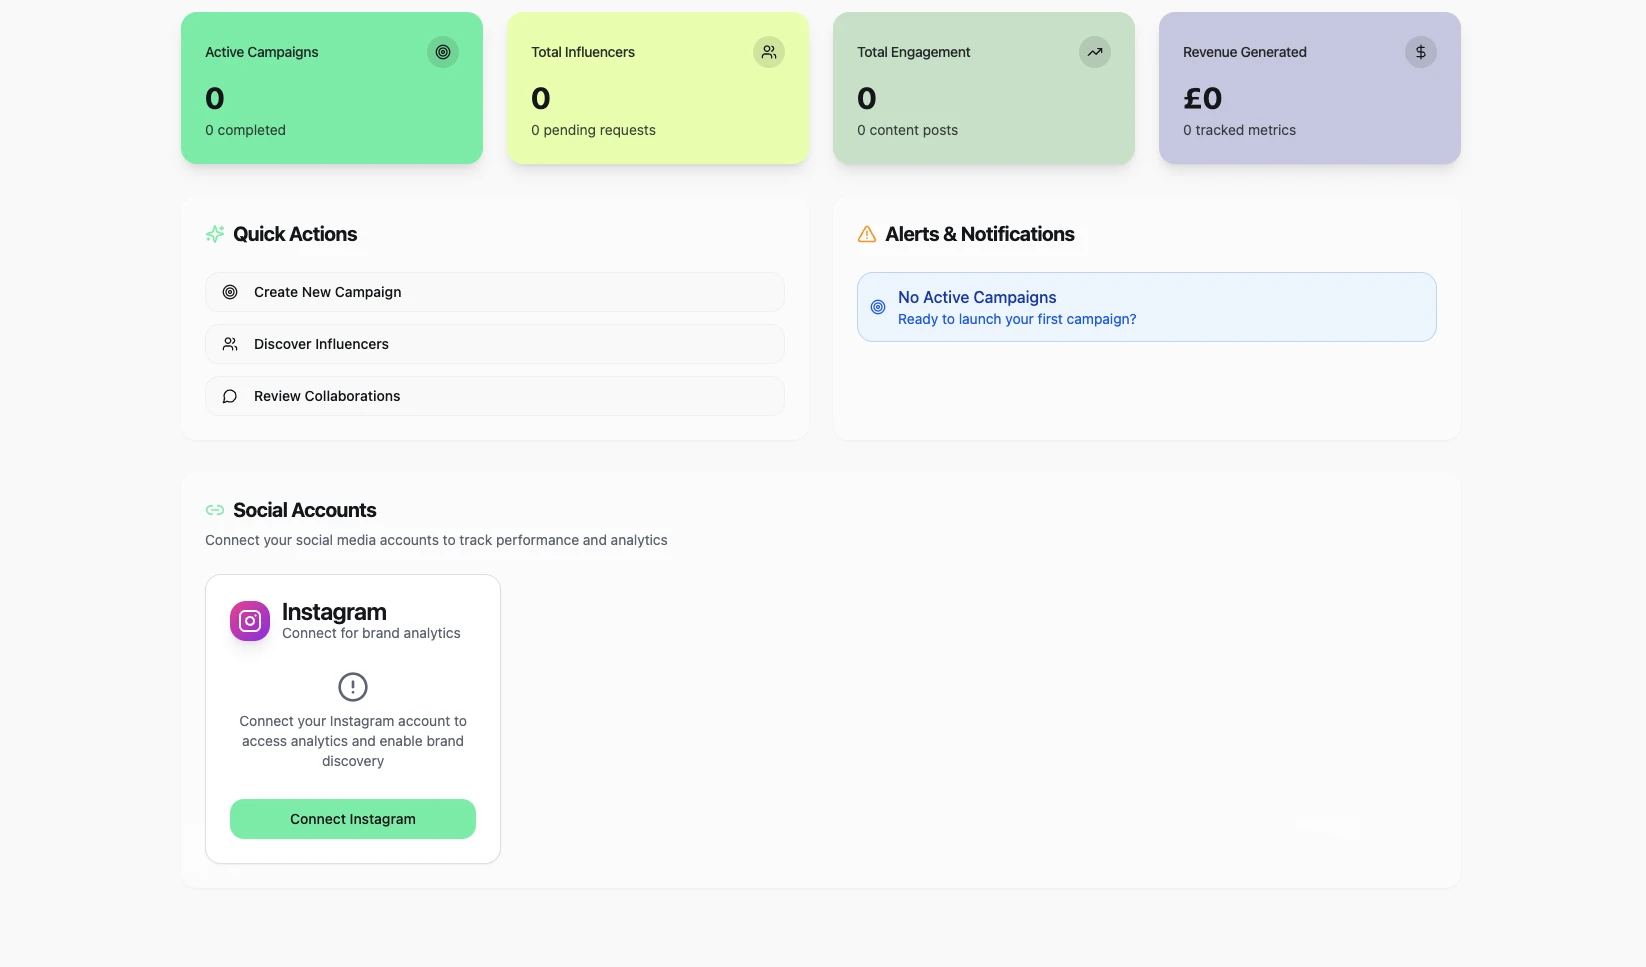The image size is (1646, 967).
Task: Click the Instagram logo icon
Action: 250,621
